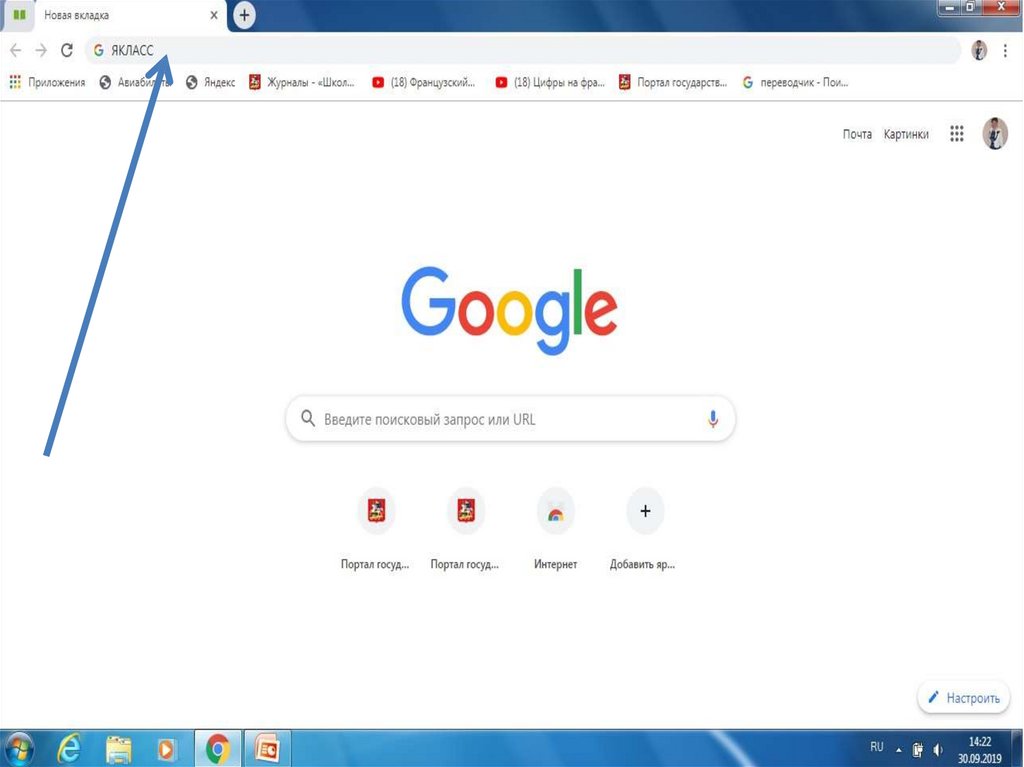This screenshot has height=767, width=1024.
Task: Open second Портал госуд... shortcut tile
Action: [465, 529]
